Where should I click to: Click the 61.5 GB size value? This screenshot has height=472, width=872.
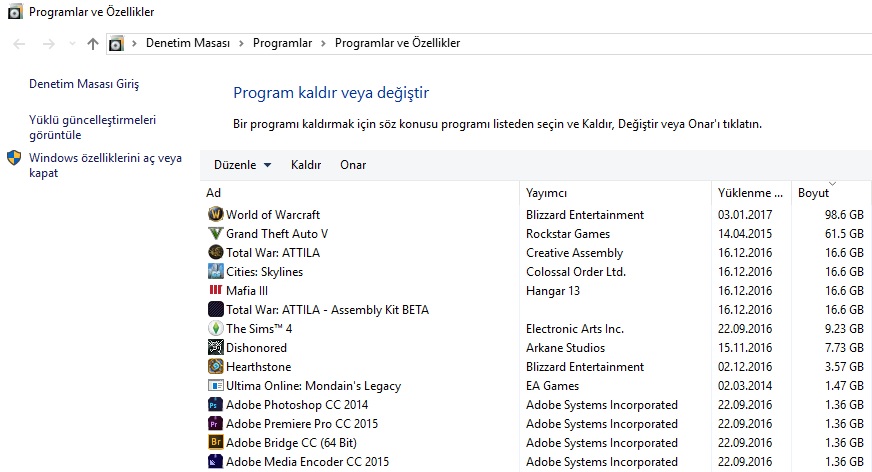(844, 233)
